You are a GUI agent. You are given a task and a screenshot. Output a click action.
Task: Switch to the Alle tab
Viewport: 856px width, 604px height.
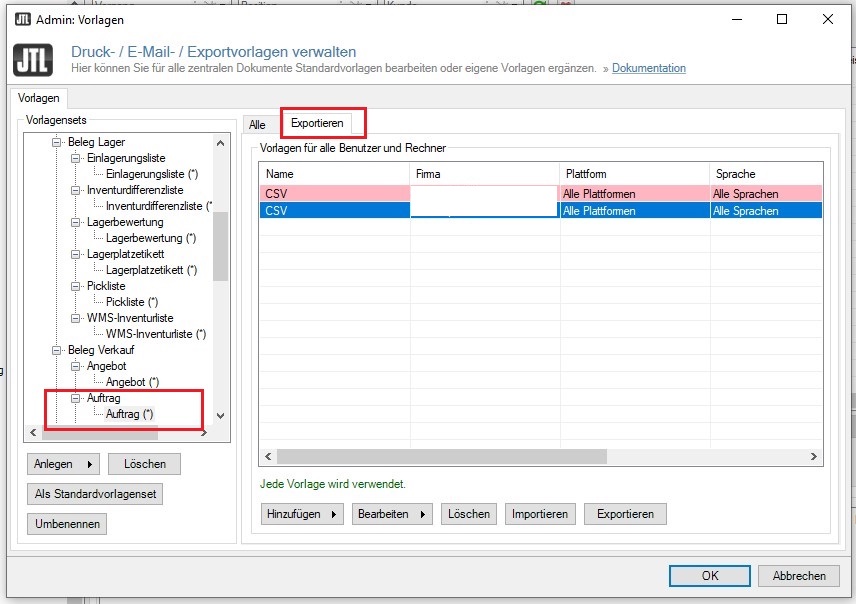click(257, 125)
